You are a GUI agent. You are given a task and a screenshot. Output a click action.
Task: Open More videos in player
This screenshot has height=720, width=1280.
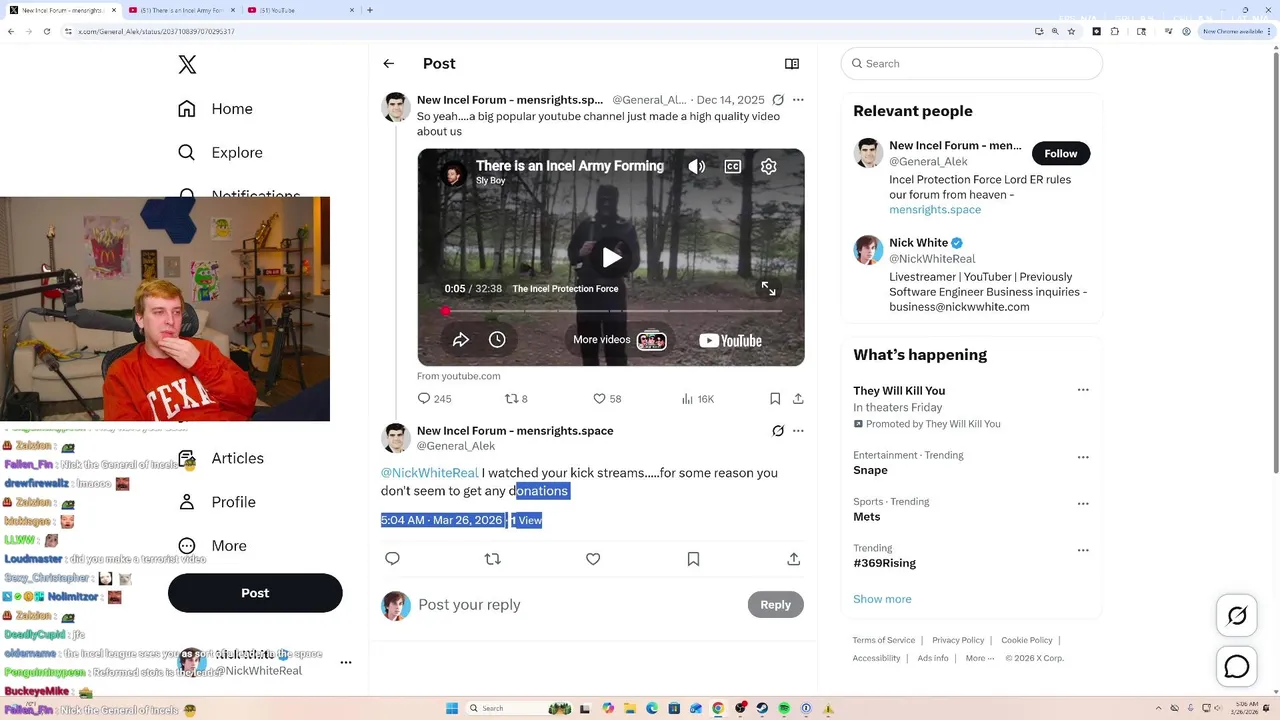click(619, 340)
